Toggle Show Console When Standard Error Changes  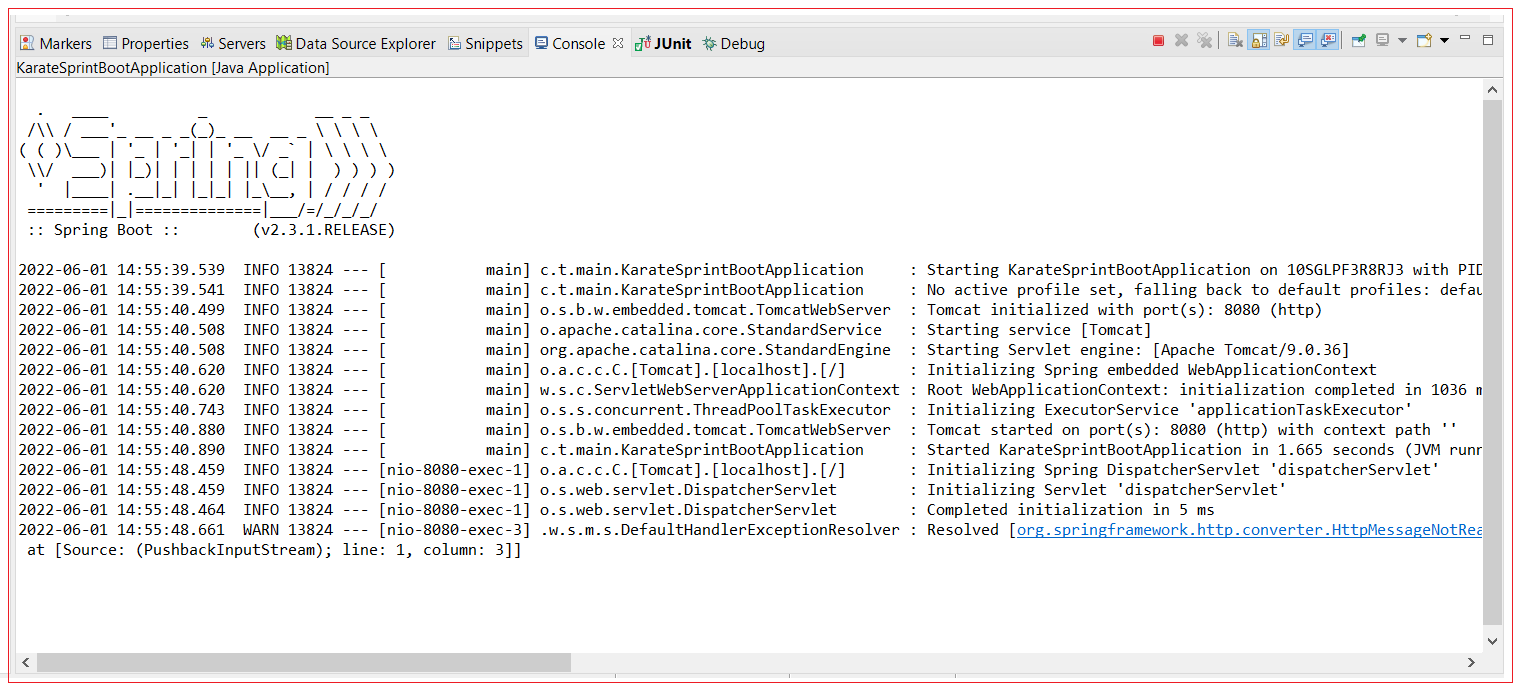1327,41
